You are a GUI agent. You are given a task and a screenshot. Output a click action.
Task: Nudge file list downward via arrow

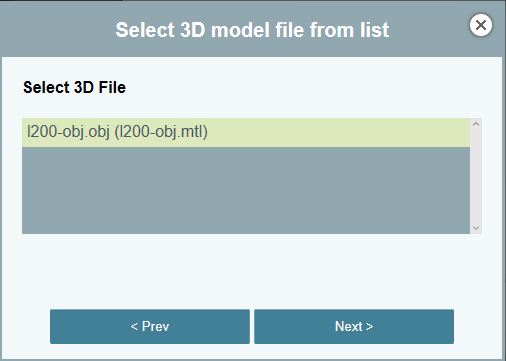476,228
